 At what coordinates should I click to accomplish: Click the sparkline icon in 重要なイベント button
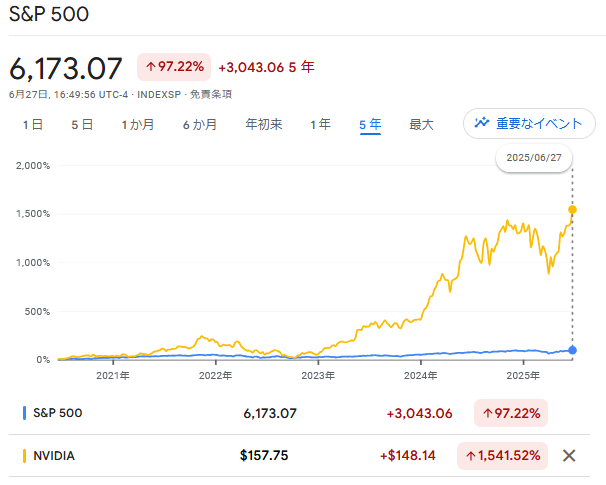pos(482,123)
